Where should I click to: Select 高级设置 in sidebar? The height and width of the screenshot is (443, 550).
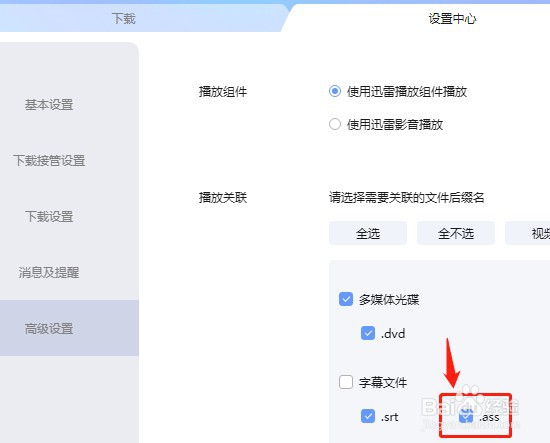click(49, 328)
